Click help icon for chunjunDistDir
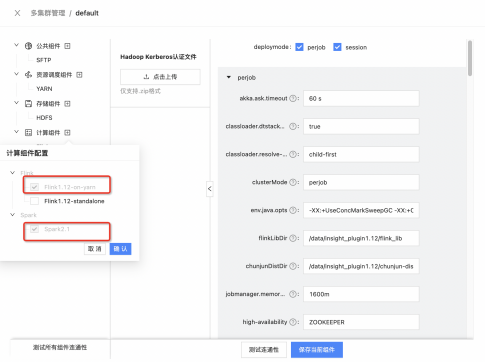This screenshot has height=362, width=485. [293, 266]
